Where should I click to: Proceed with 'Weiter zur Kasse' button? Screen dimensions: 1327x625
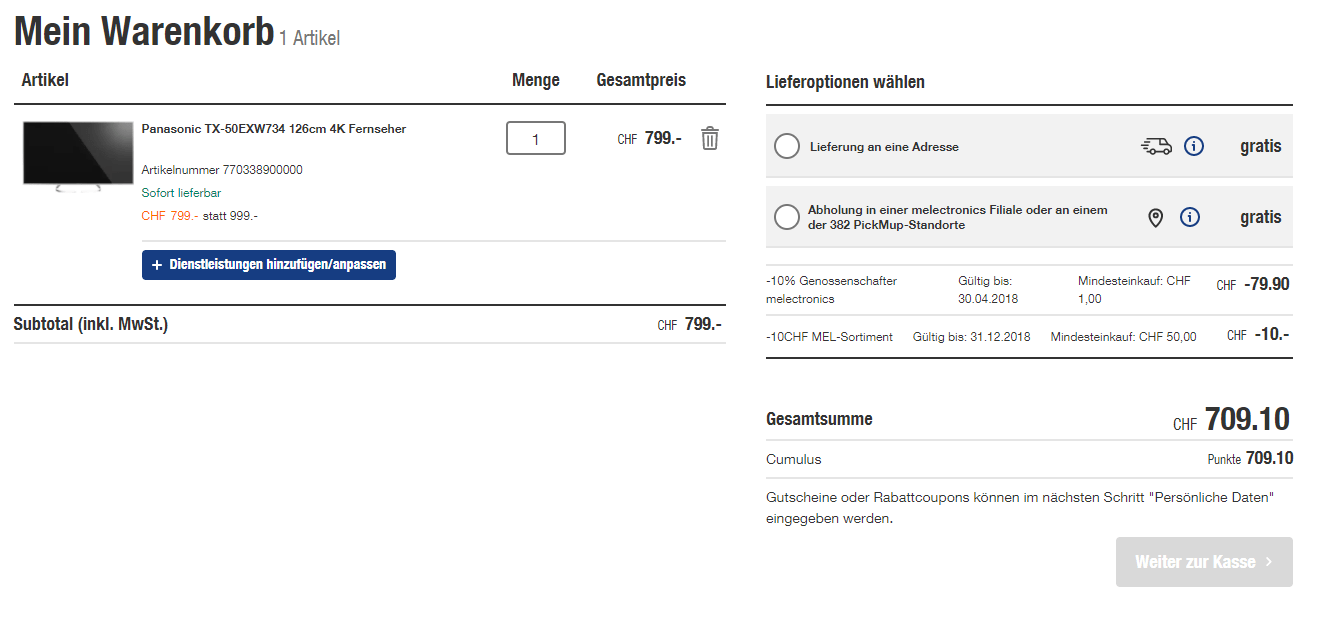pos(1203,562)
